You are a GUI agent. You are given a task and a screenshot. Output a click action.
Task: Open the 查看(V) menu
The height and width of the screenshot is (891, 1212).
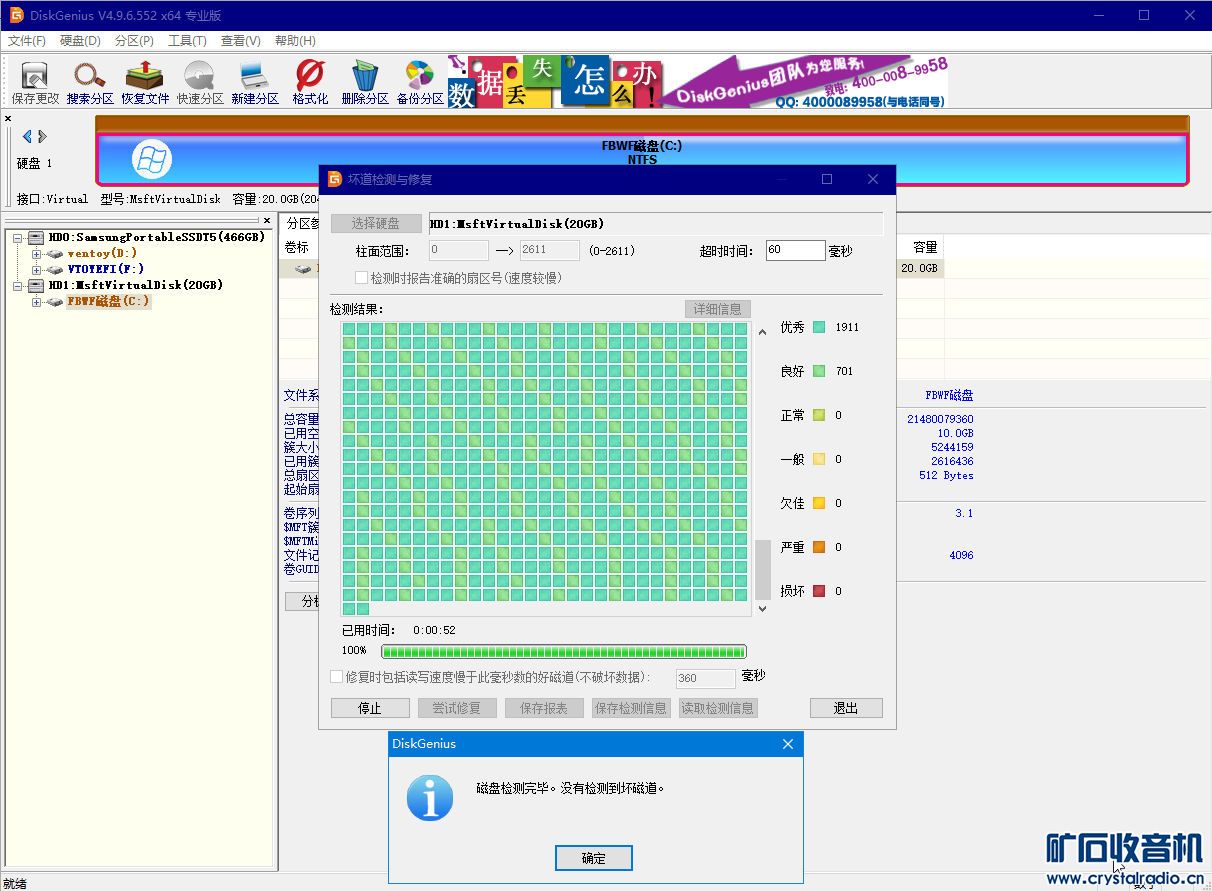click(240, 41)
